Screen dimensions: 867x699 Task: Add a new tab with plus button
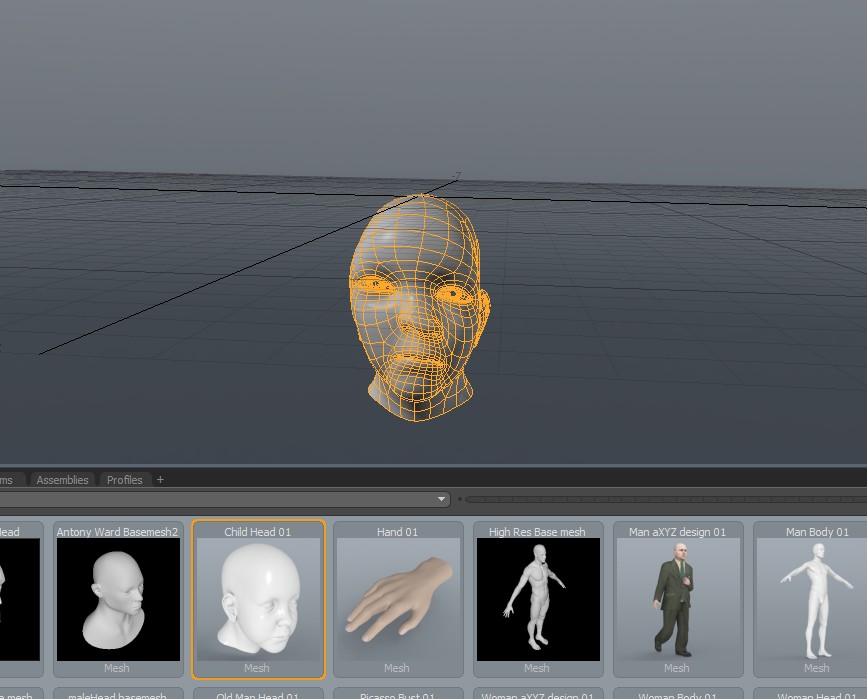160,480
